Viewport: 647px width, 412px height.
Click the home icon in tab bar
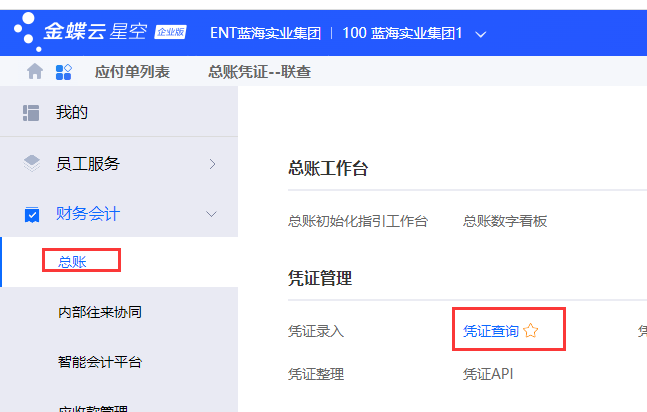click(x=35, y=71)
